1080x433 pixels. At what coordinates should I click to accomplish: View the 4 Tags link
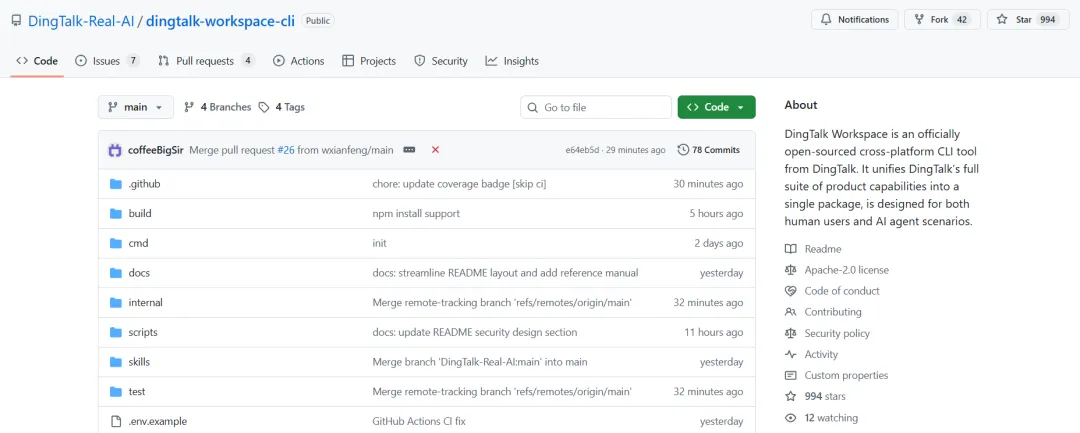click(x=282, y=107)
